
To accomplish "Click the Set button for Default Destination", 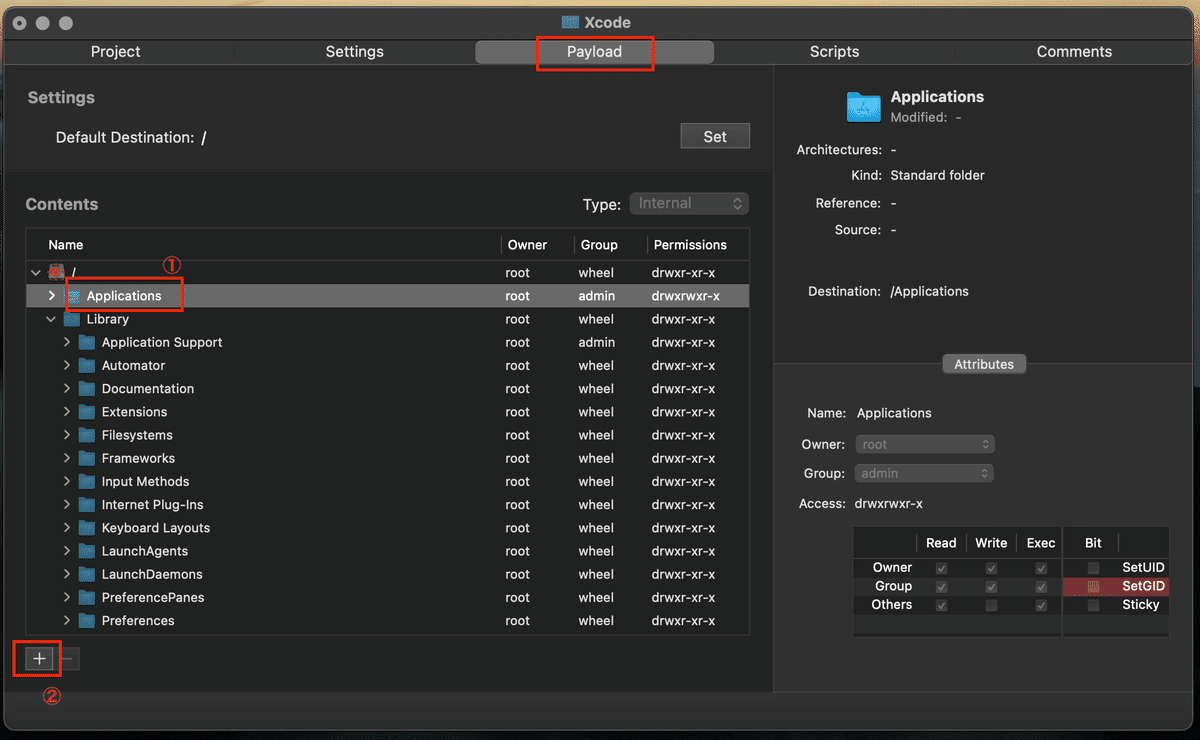I will (714, 135).
